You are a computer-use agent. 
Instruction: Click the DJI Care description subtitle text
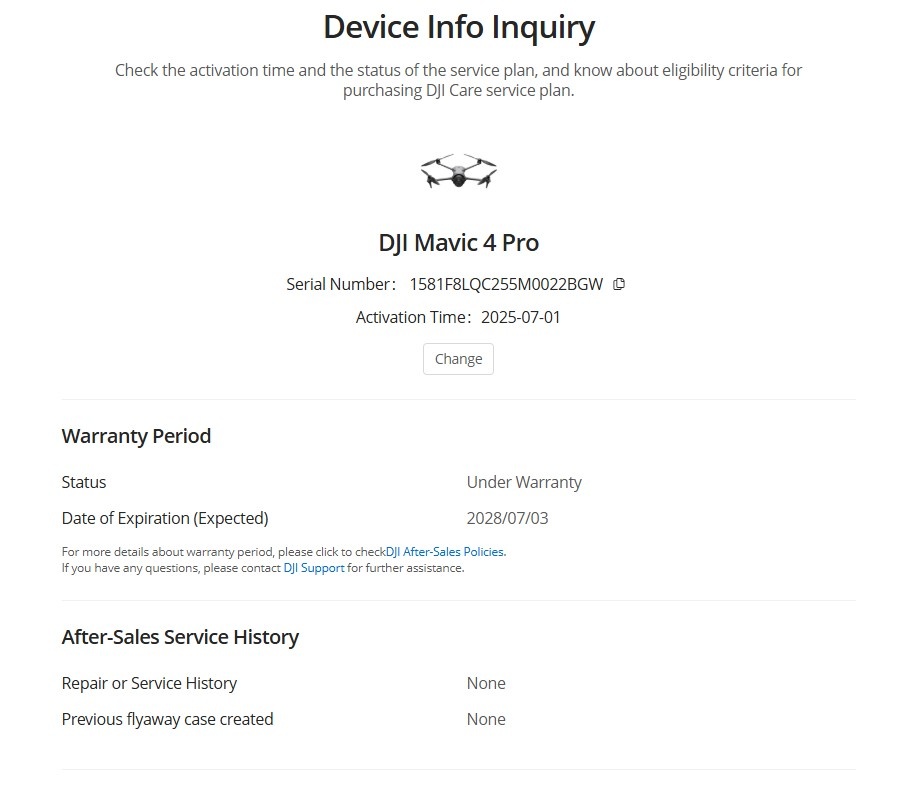coord(458,80)
